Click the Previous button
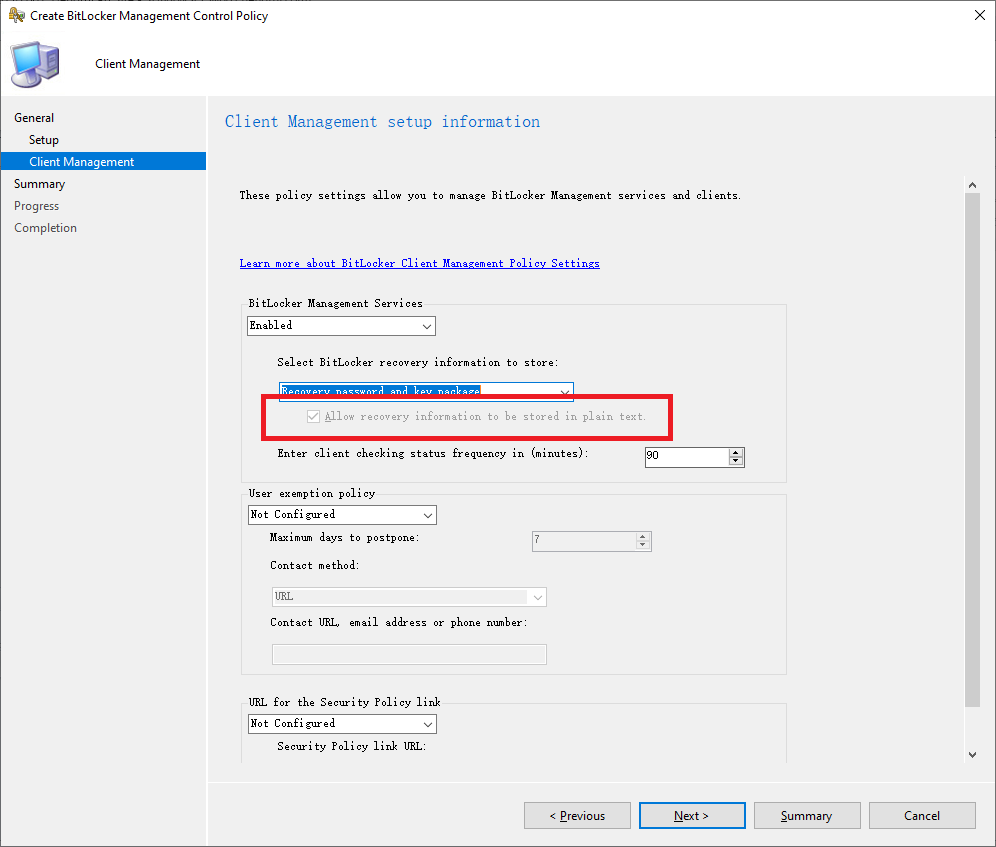Screen dimensions: 996x847 click(577, 815)
